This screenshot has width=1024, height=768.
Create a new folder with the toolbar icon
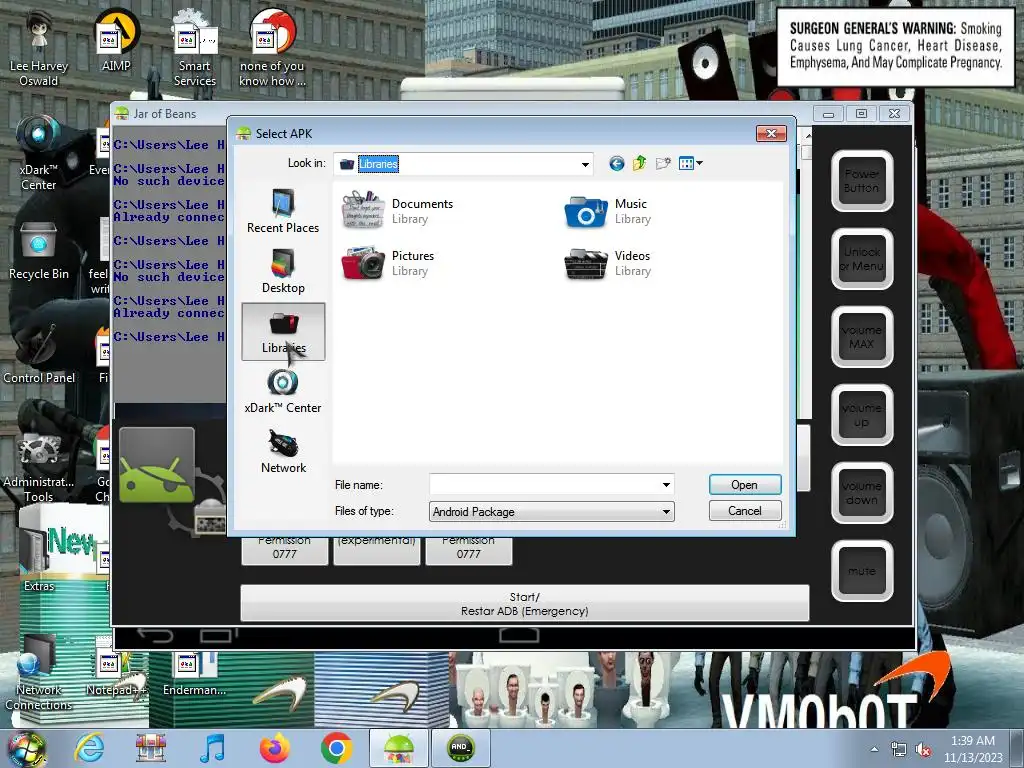tap(663, 163)
